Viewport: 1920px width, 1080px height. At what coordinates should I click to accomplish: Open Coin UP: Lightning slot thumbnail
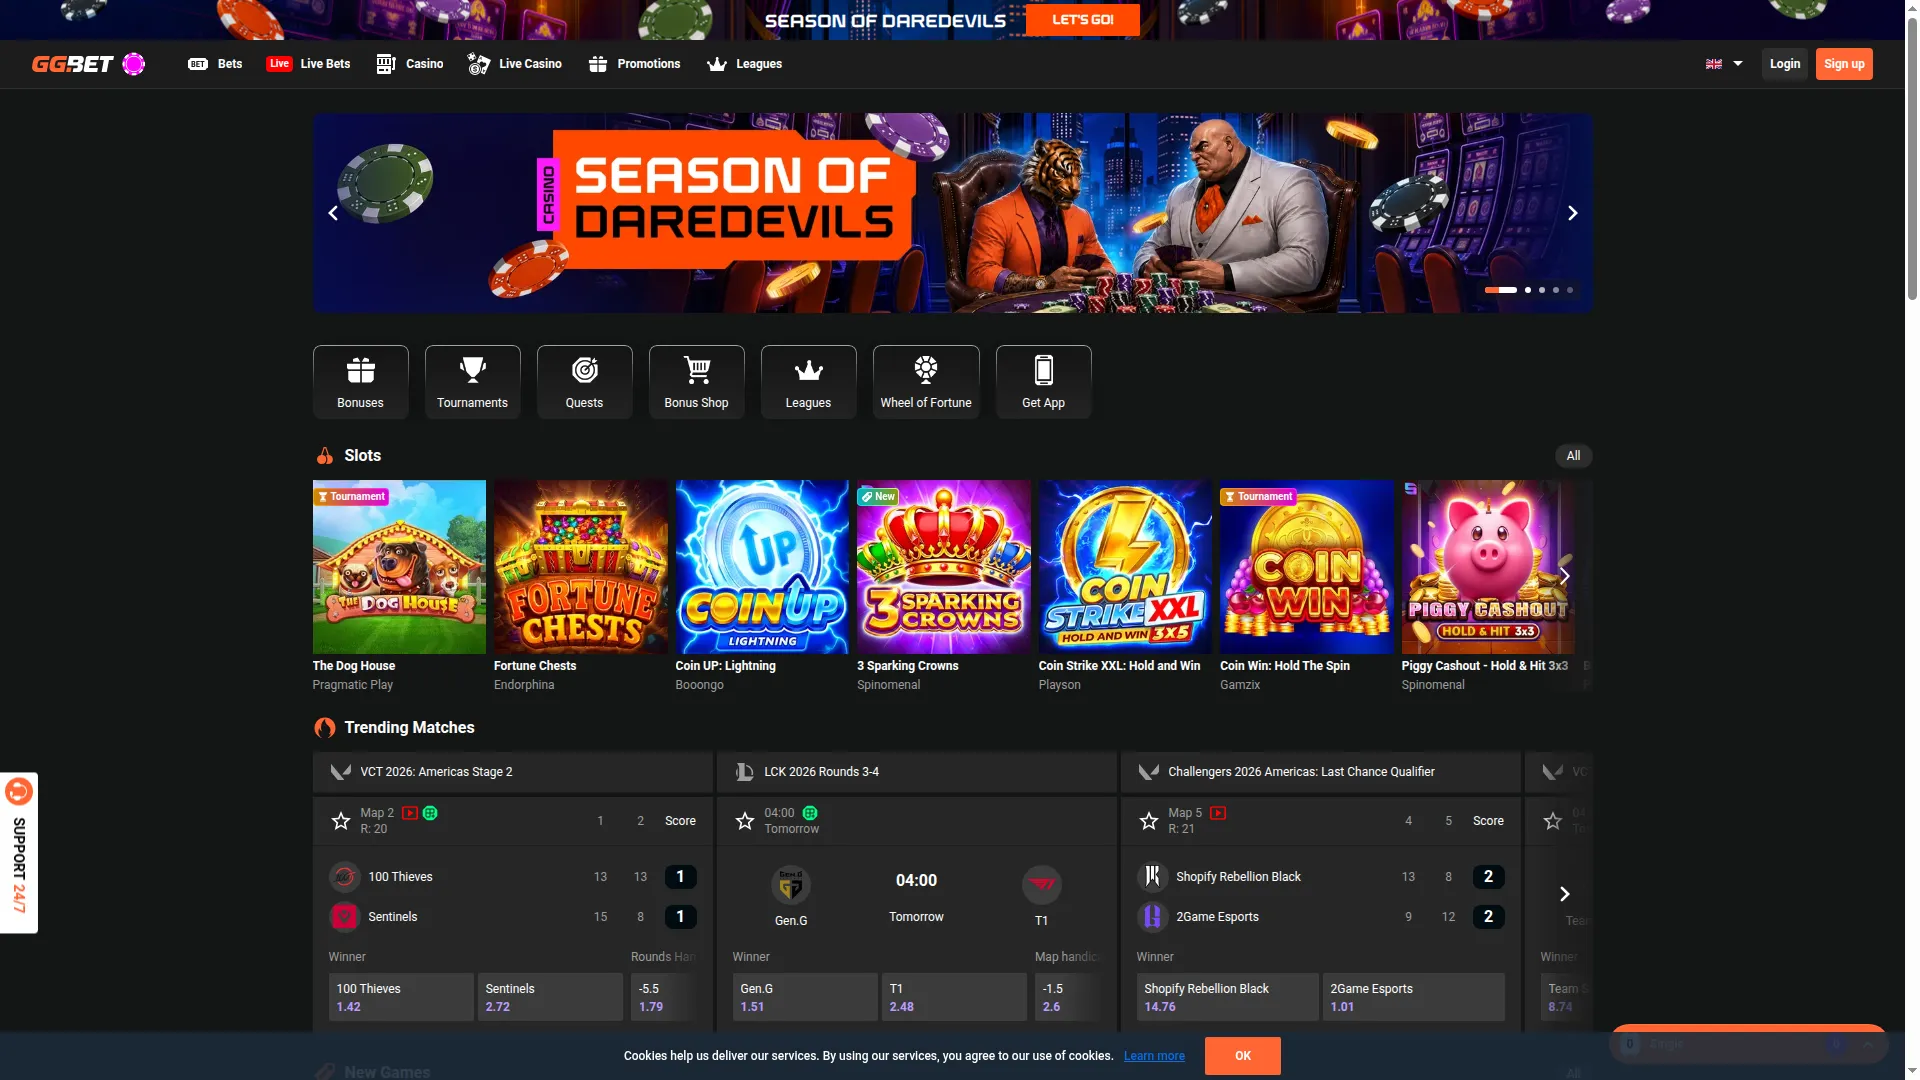[762, 567]
